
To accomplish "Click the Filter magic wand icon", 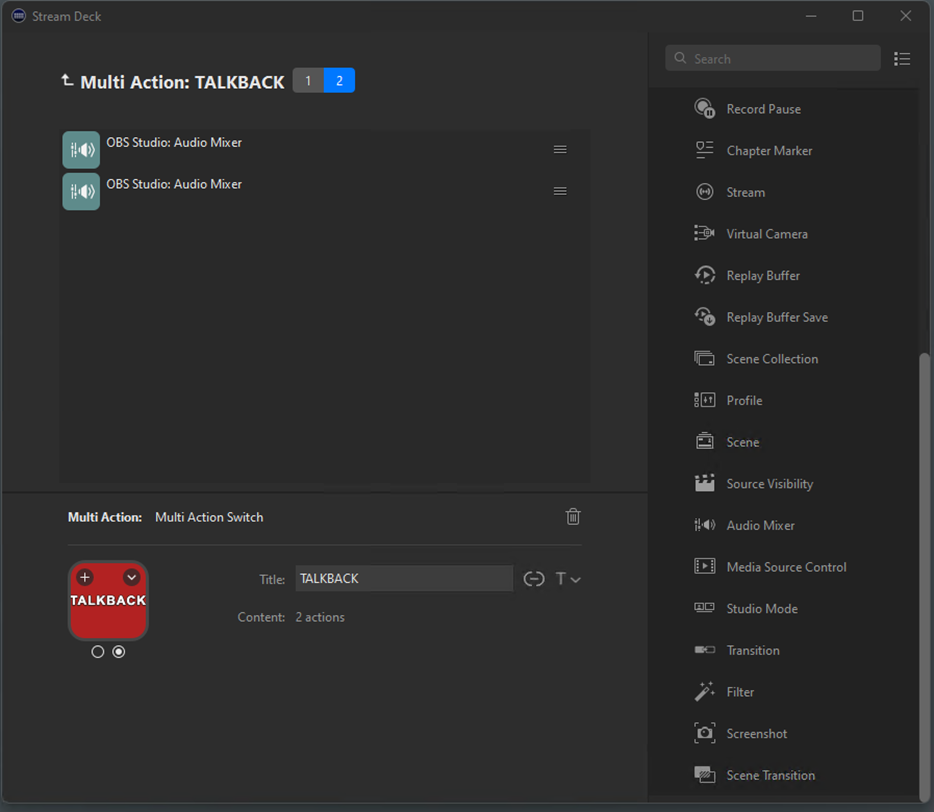I will (704, 692).
